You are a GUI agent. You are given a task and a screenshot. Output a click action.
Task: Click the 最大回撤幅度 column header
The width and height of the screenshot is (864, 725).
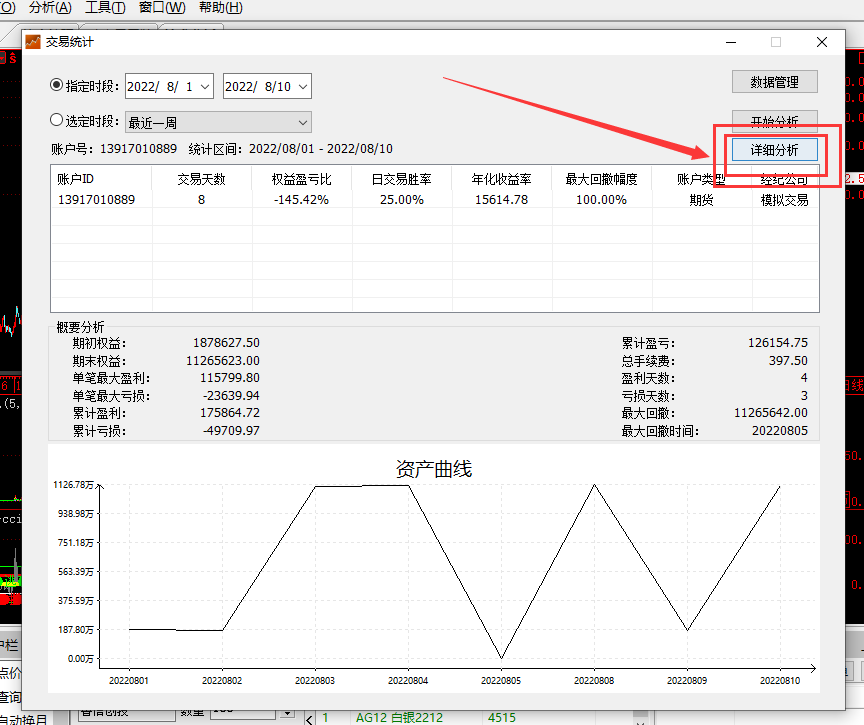pyautogui.click(x=601, y=179)
